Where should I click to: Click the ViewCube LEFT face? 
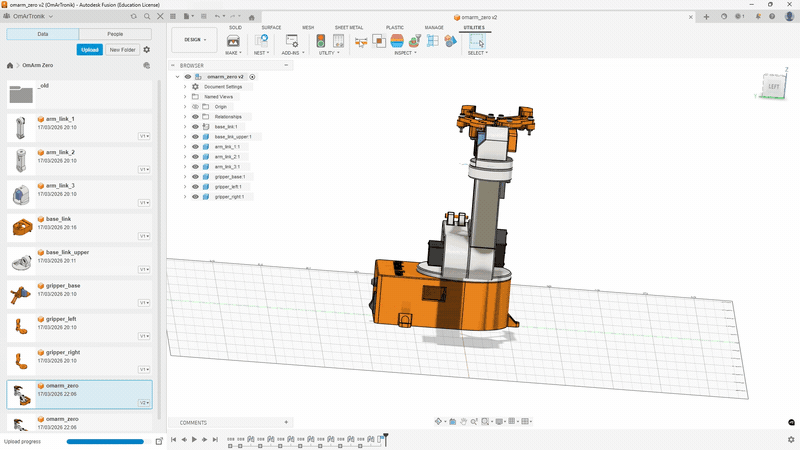tap(773, 86)
